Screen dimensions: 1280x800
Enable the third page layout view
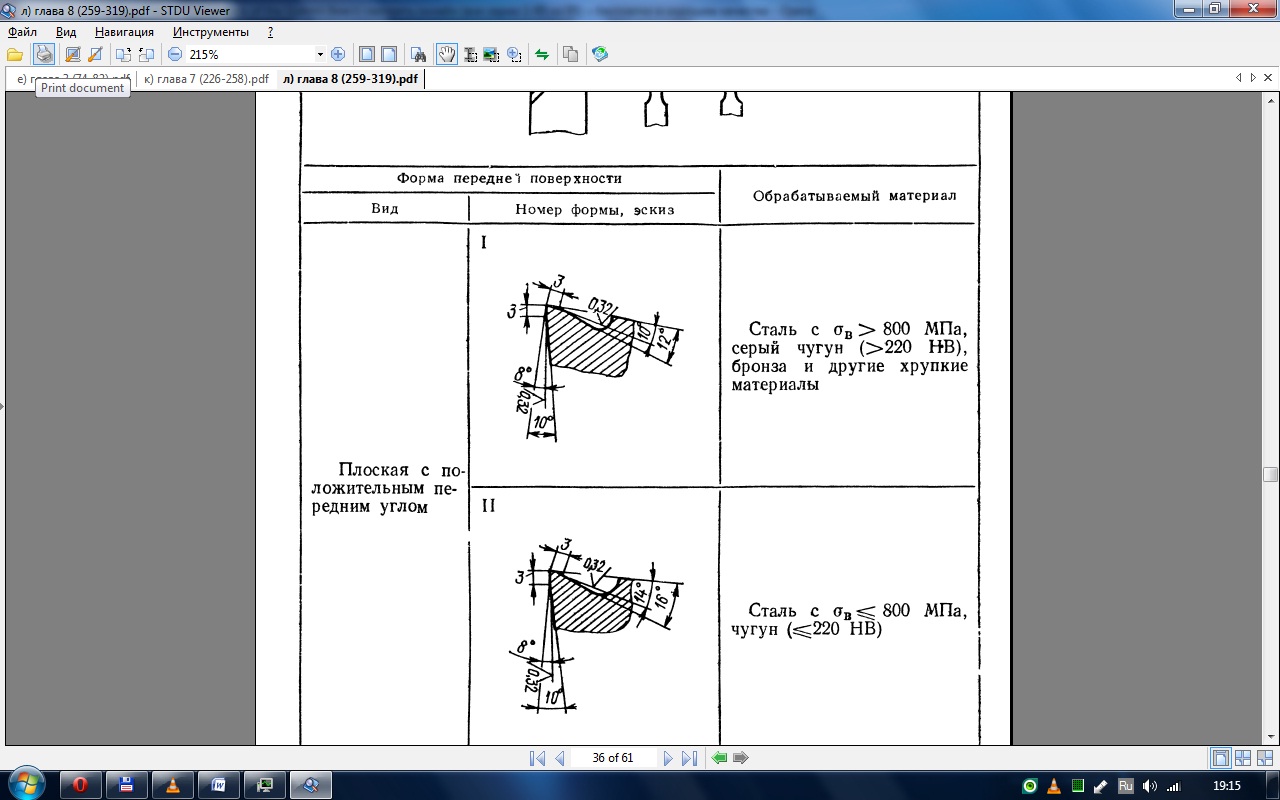tap(1264, 758)
